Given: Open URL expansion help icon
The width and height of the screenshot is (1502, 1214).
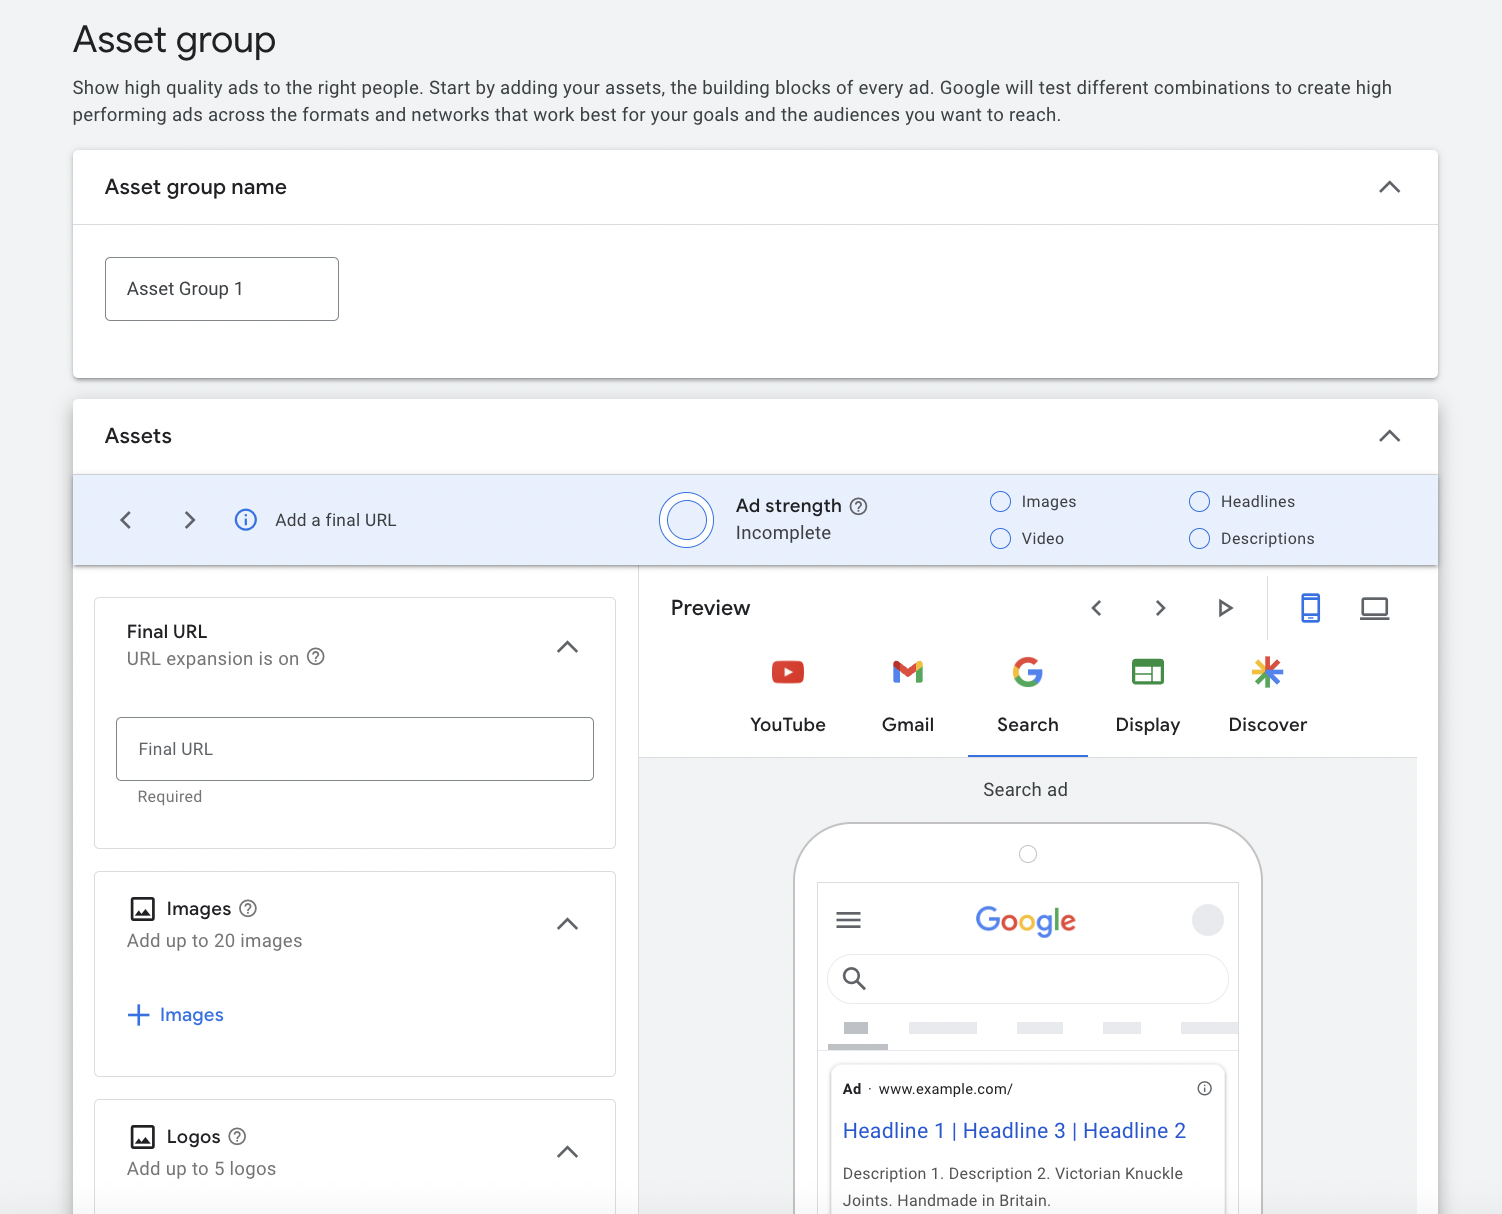Looking at the screenshot, I should 316,657.
